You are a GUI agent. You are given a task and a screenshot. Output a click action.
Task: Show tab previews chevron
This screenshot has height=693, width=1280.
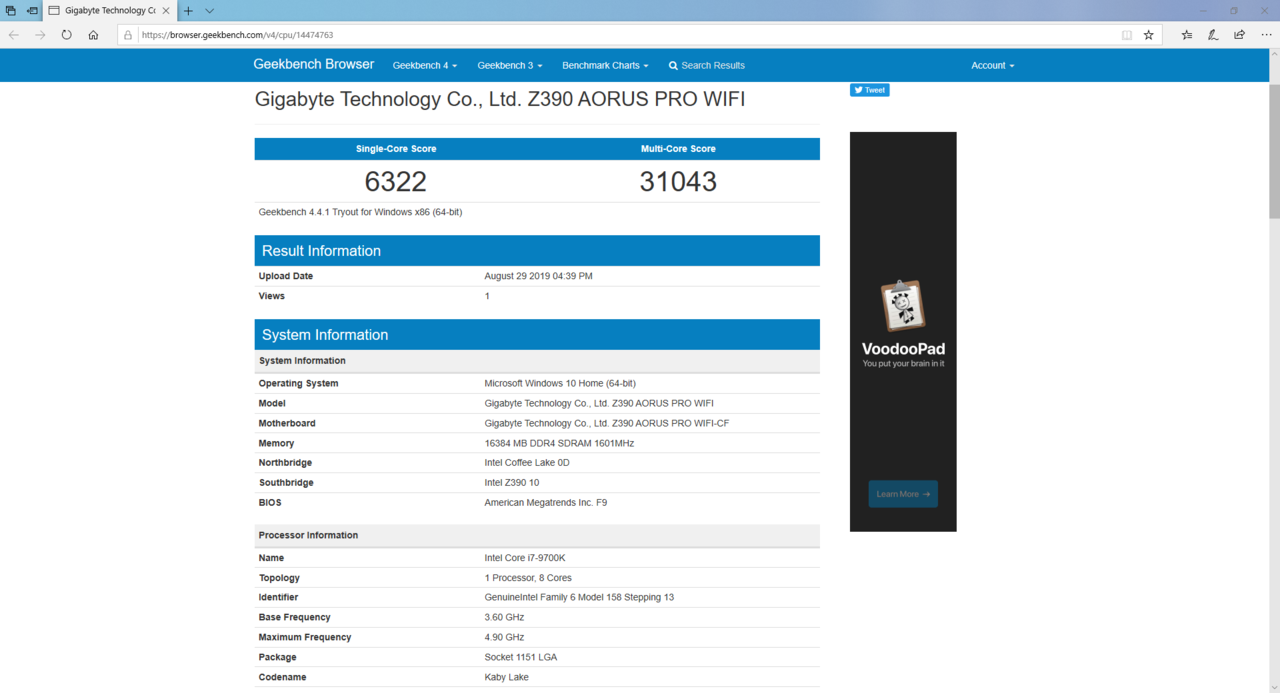tap(210, 10)
